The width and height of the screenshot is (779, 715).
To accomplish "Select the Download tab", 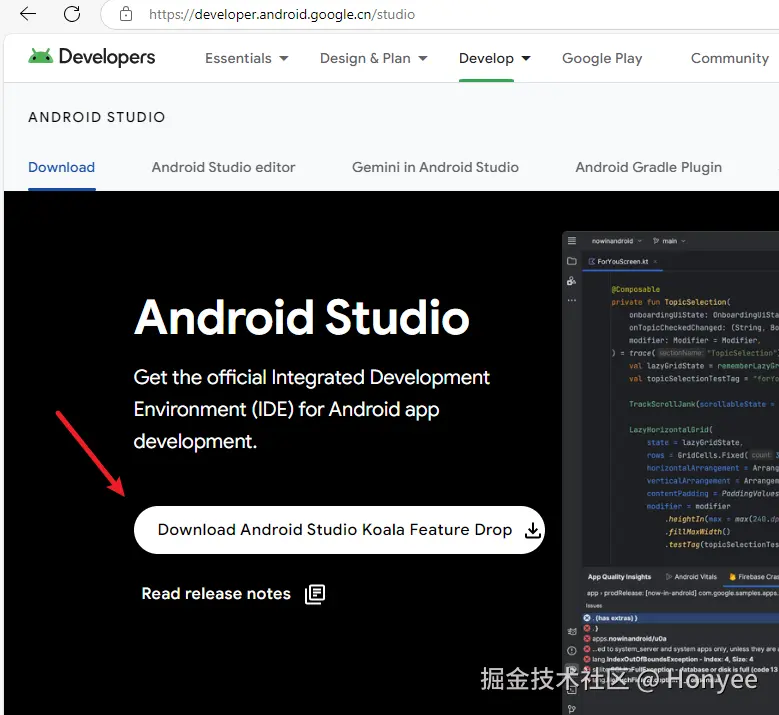I will pos(62,167).
